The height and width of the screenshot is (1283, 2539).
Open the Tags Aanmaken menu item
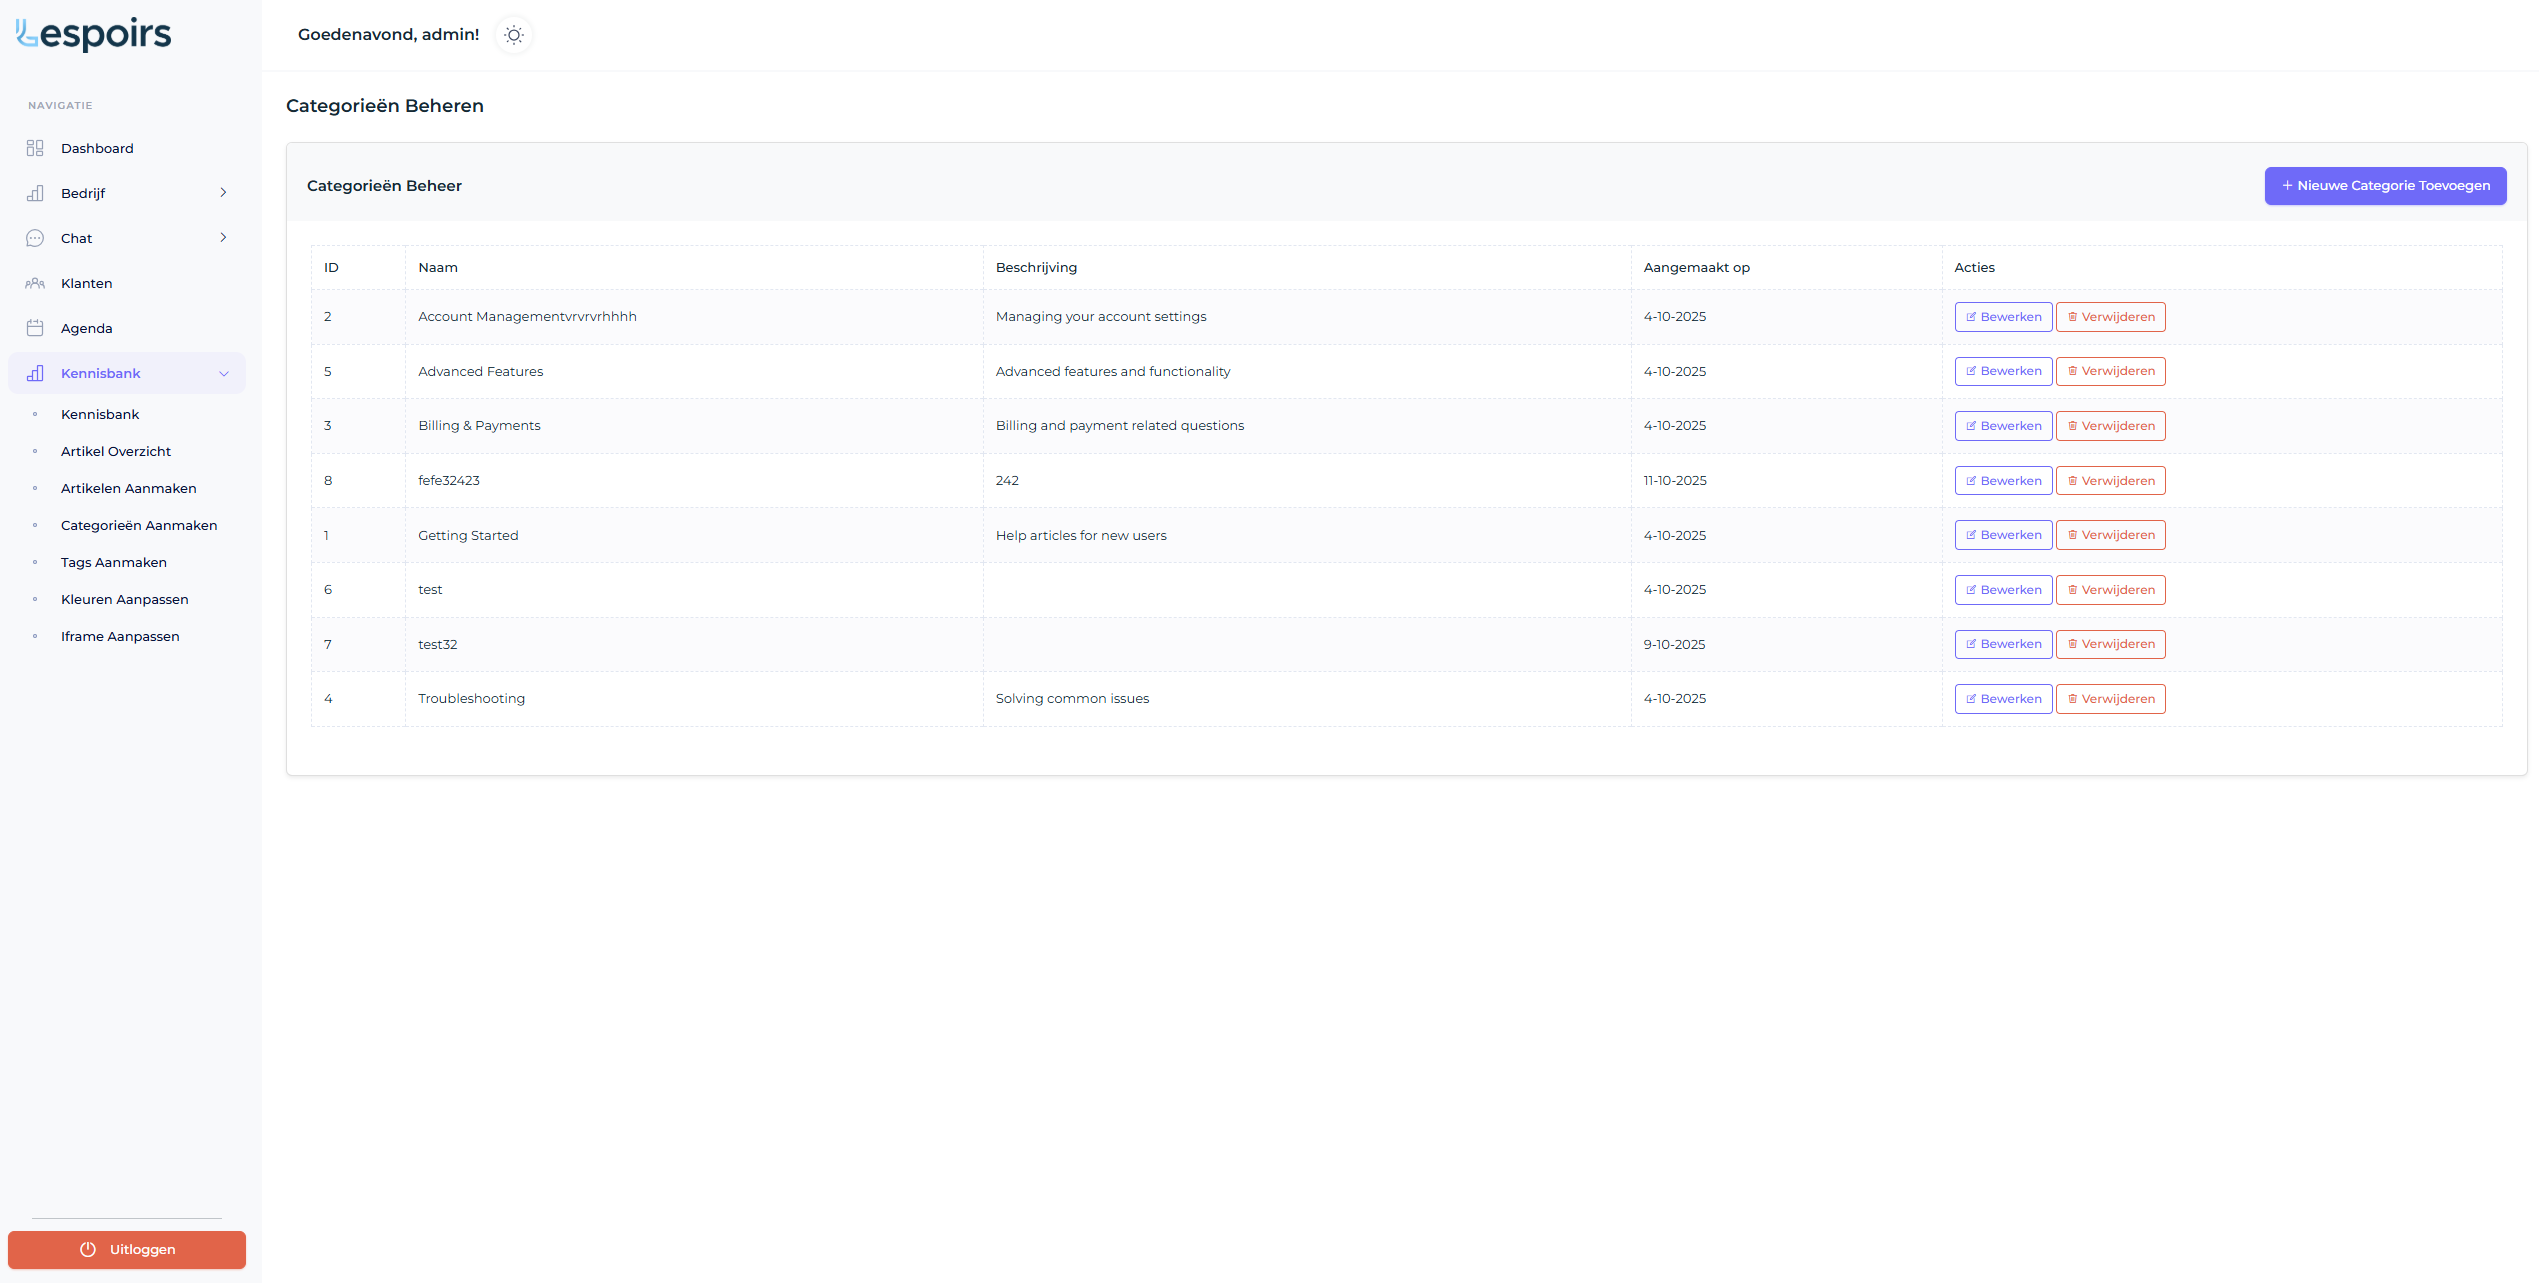point(114,562)
